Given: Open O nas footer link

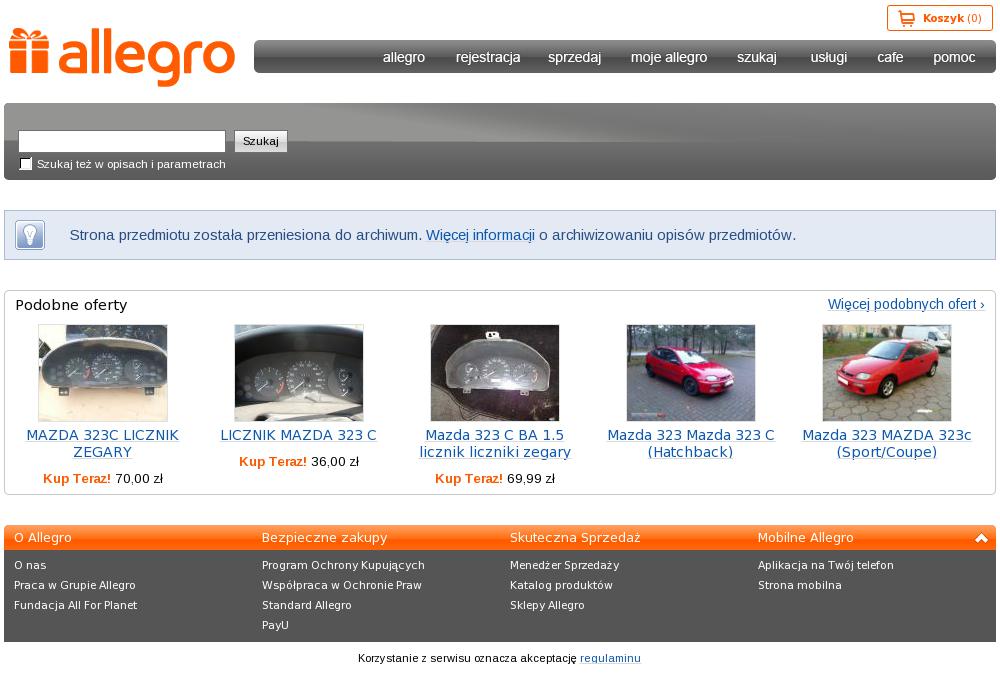Looking at the screenshot, I should coord(30,565).
